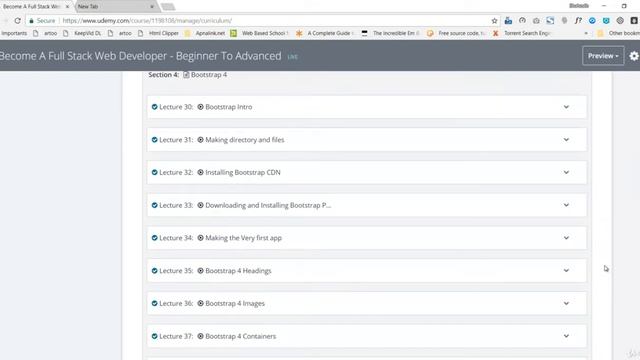Screen dimensions: 640x360
Task: Open the Importants bookmark
Action: point(14,33)
